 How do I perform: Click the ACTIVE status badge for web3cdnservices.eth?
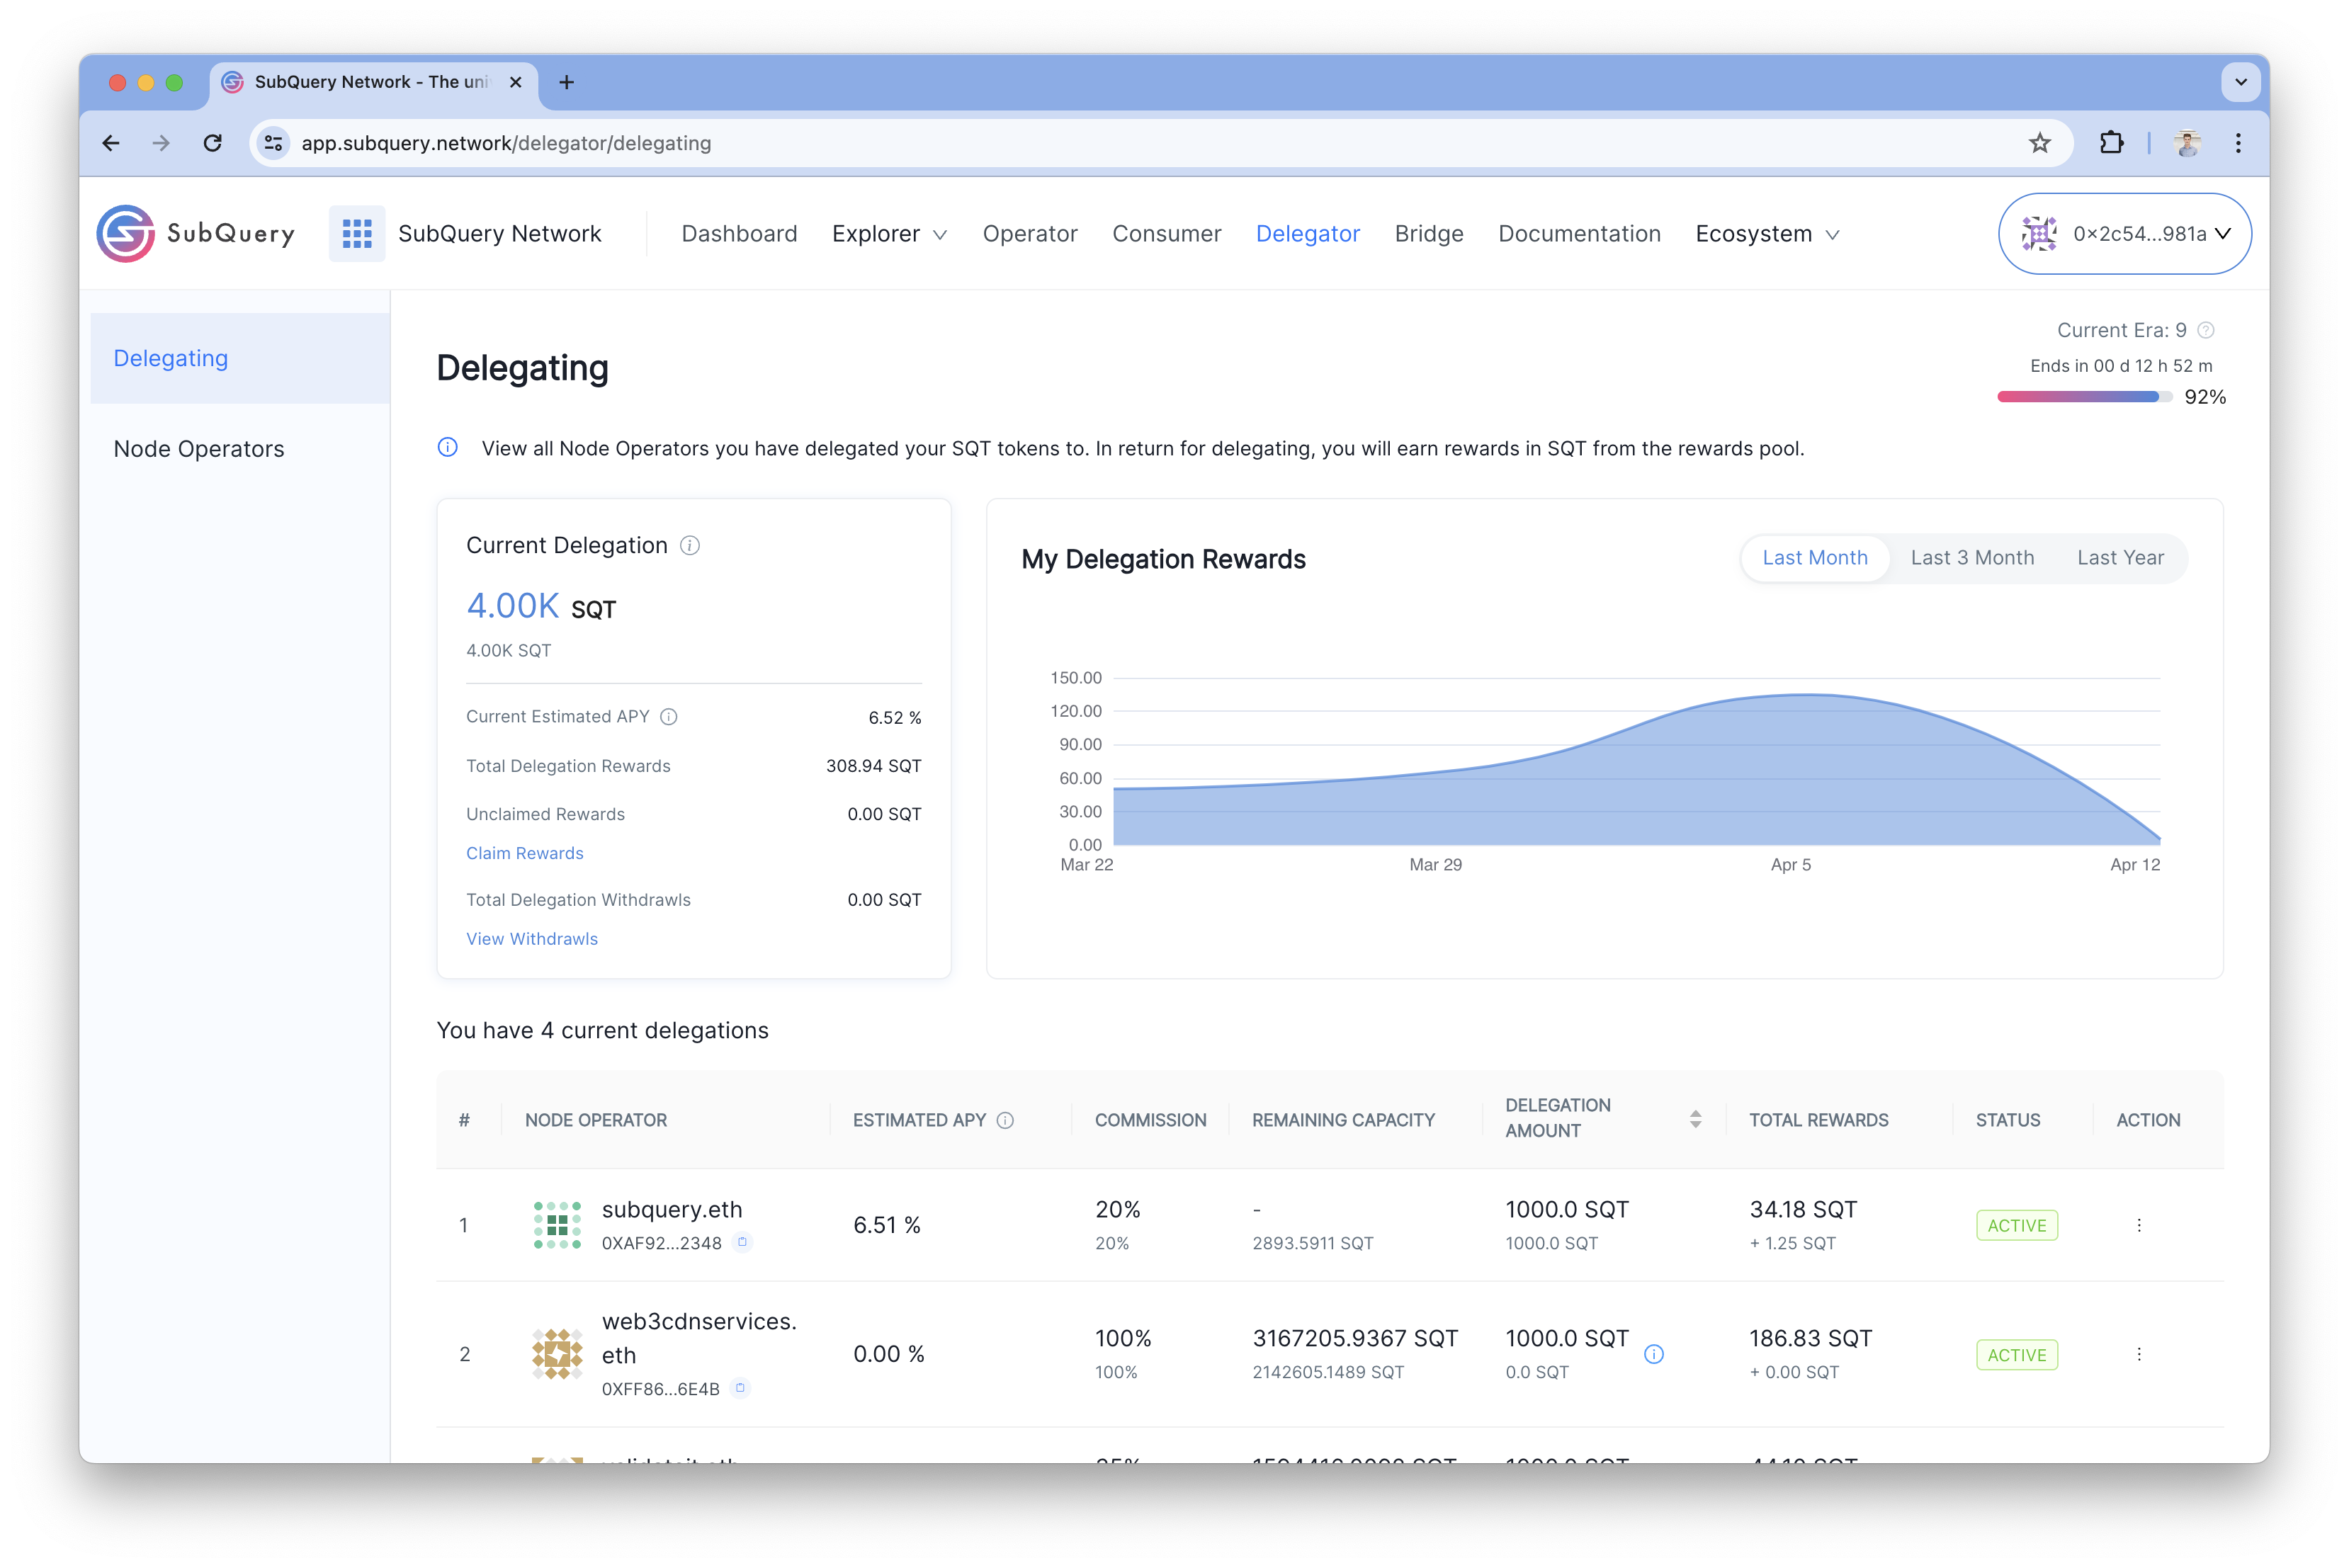coord(2016,1354)
